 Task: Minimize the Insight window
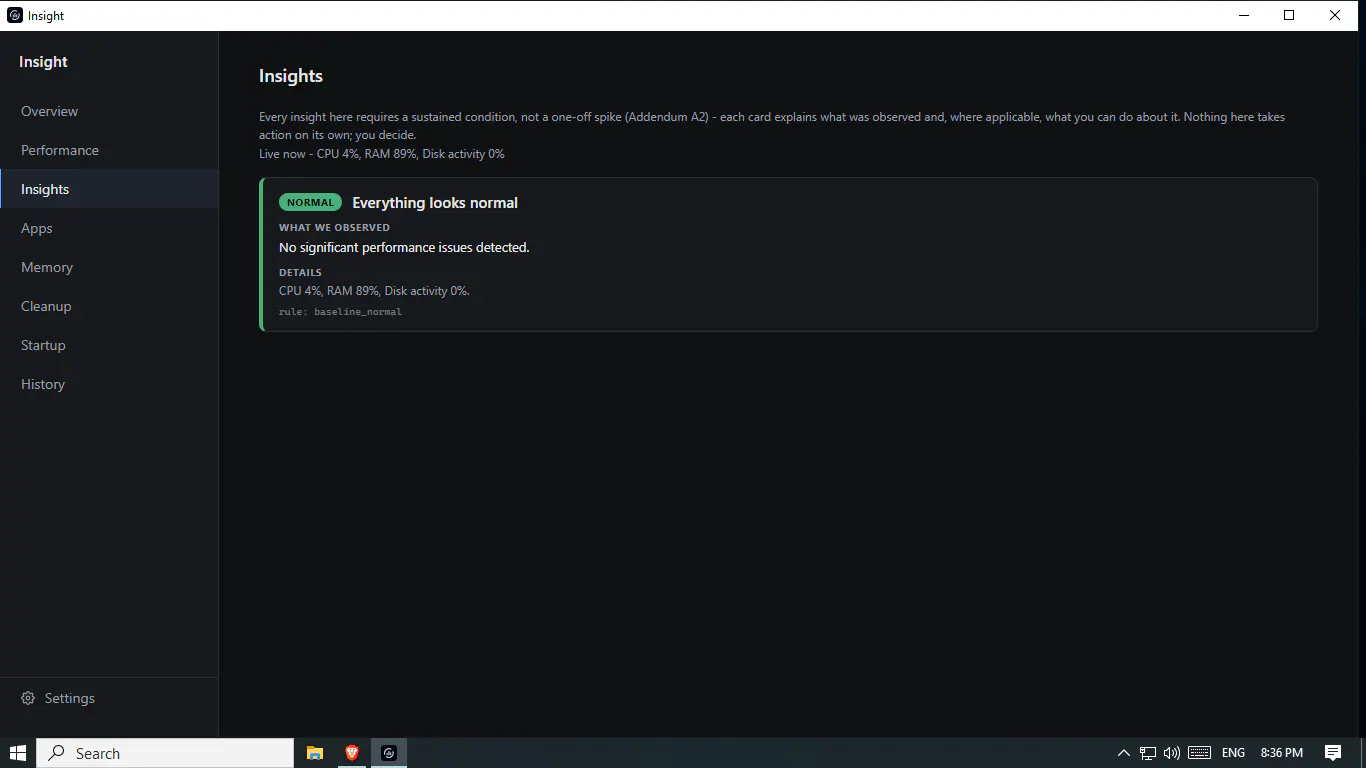point(1244,15)
